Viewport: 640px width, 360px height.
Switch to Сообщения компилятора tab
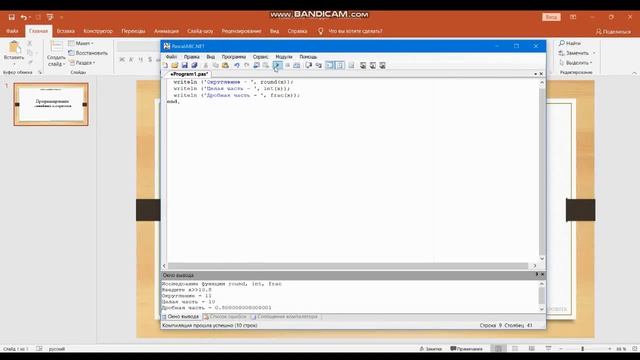(284, 317)
